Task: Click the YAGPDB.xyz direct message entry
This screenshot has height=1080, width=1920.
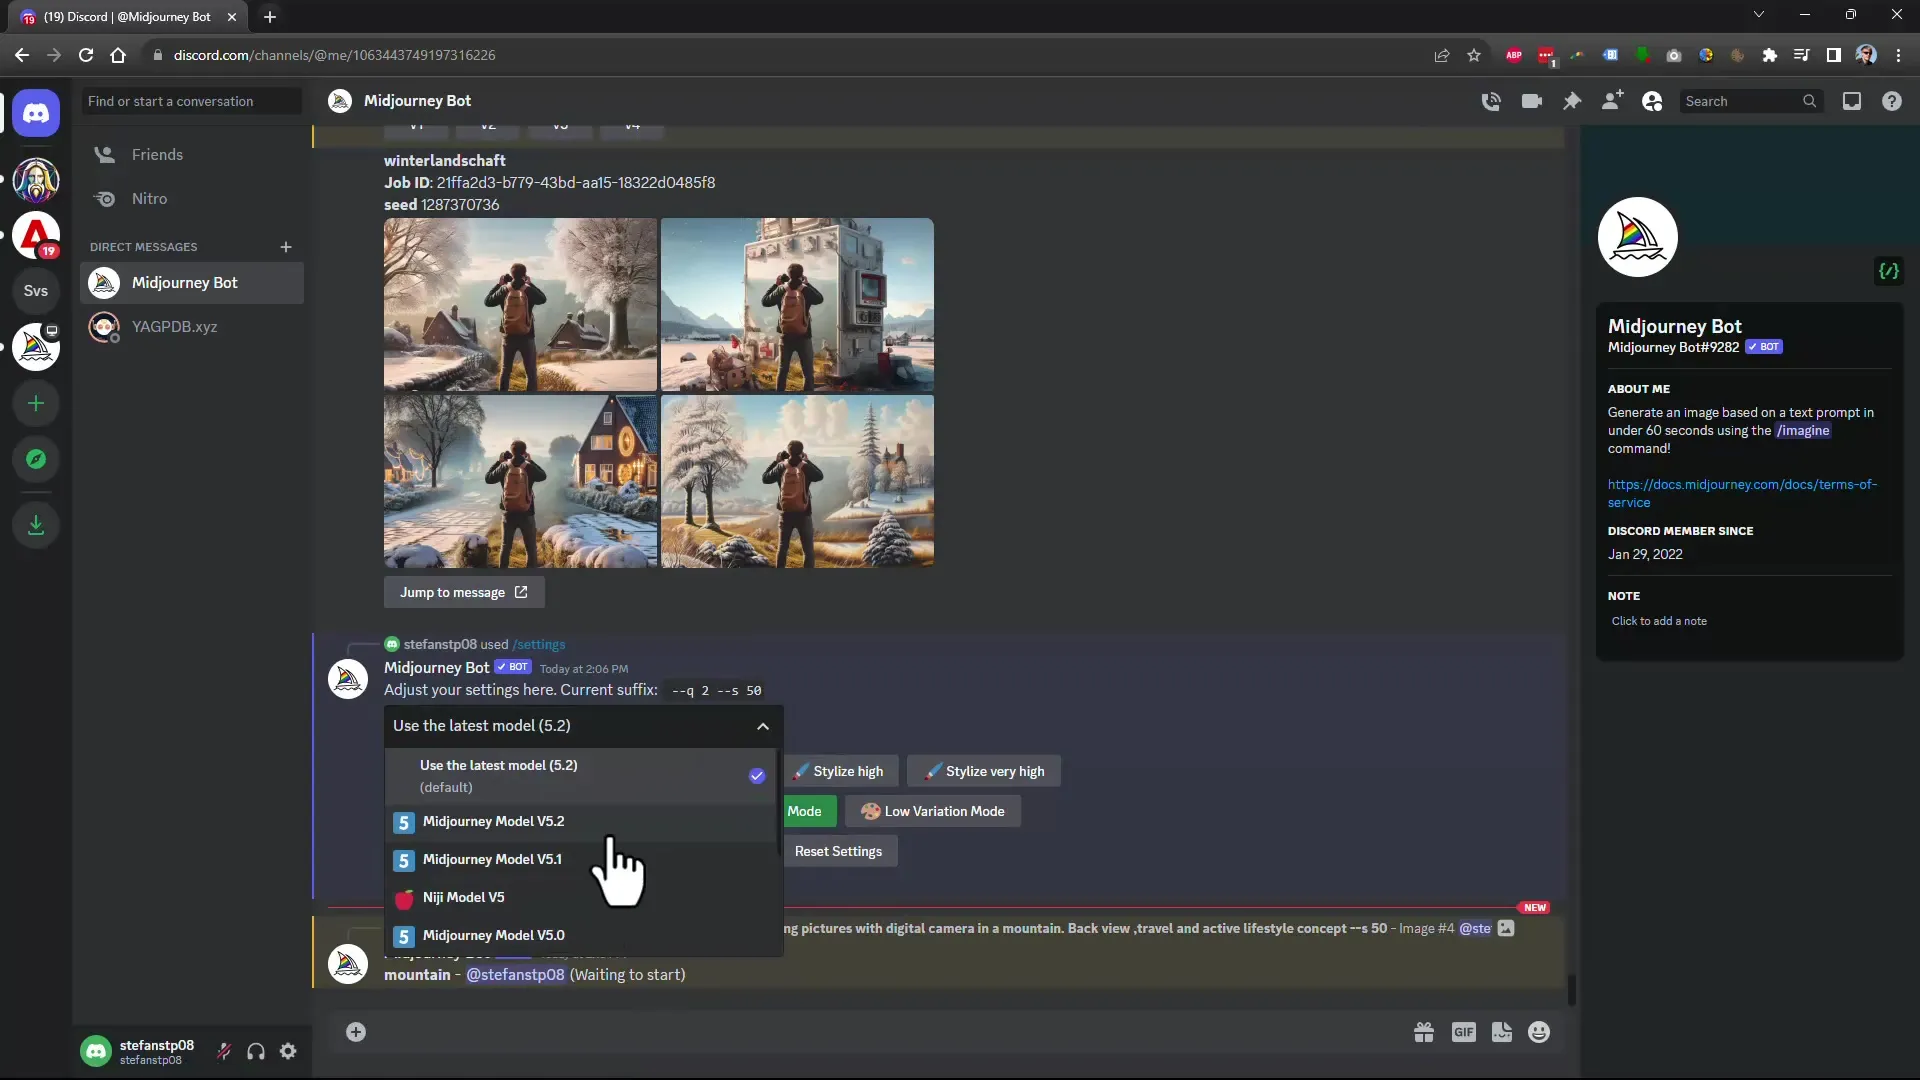Action: click(174, 326)
